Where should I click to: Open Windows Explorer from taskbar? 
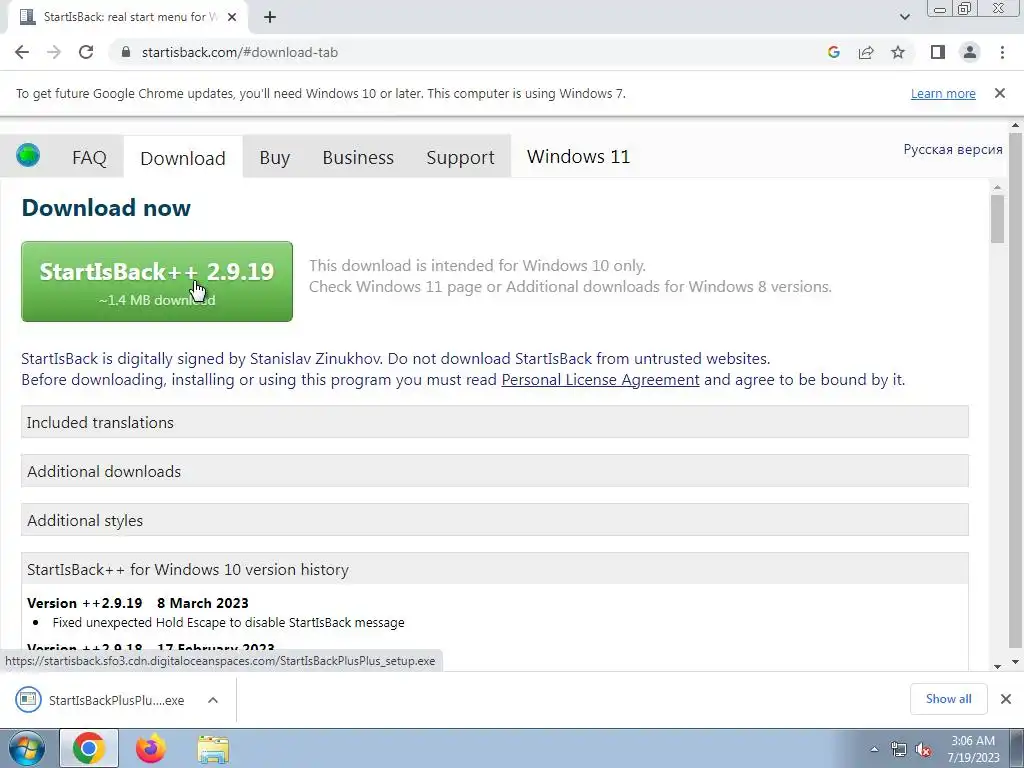pyautogui.click(x=213, y=748)
